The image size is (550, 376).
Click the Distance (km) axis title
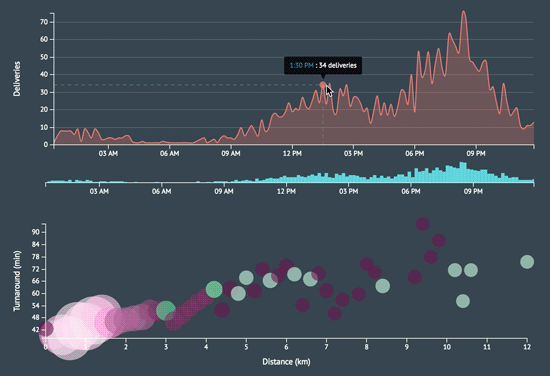click(286, 362)
